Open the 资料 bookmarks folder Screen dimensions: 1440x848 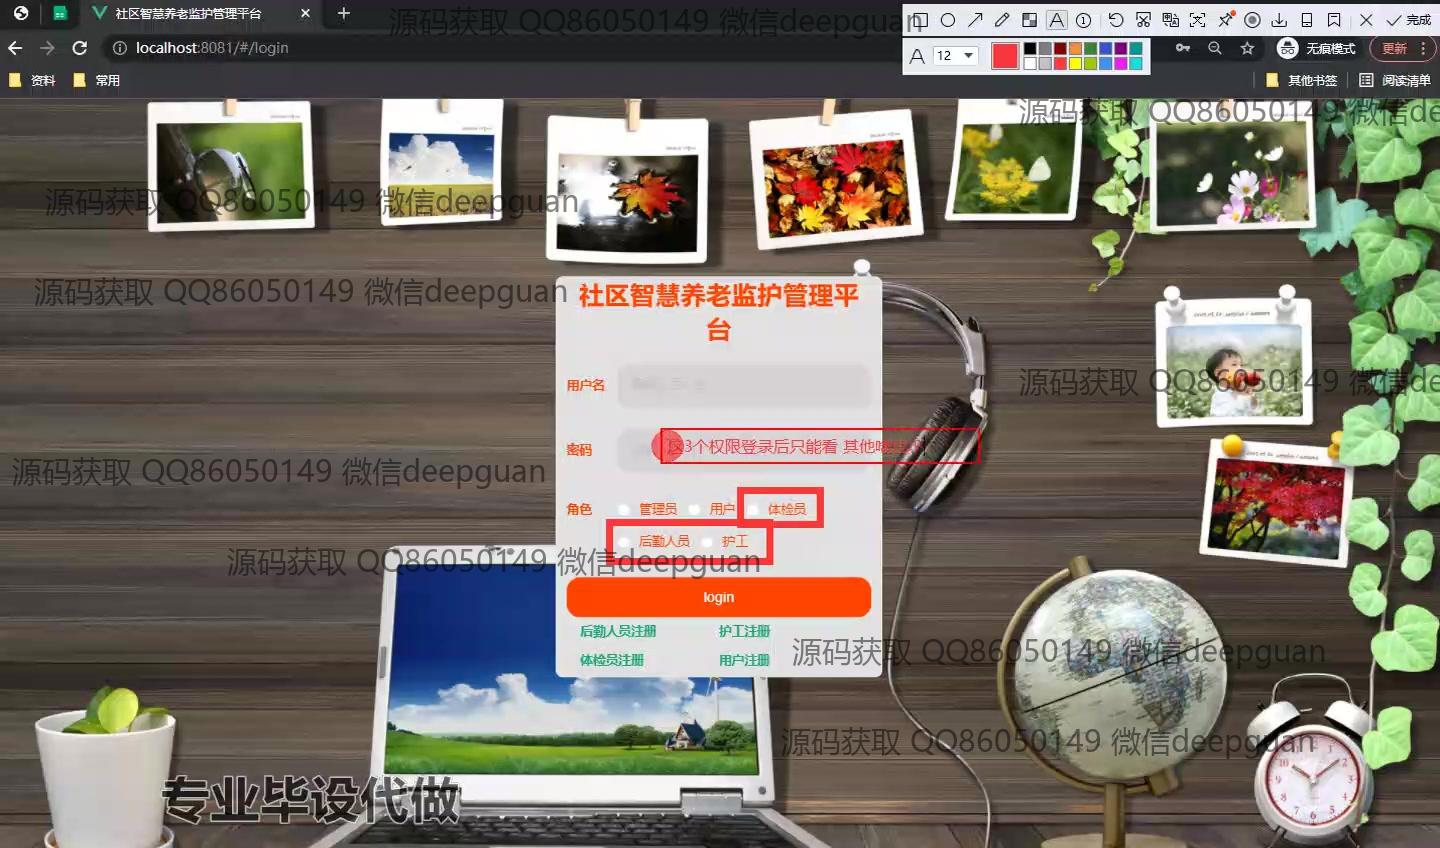pyautogui.click(x=32, y=80)
